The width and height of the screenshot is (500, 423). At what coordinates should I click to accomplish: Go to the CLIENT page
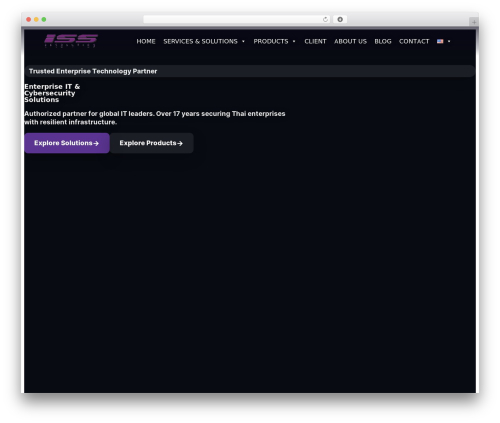[x=315, y=41]
